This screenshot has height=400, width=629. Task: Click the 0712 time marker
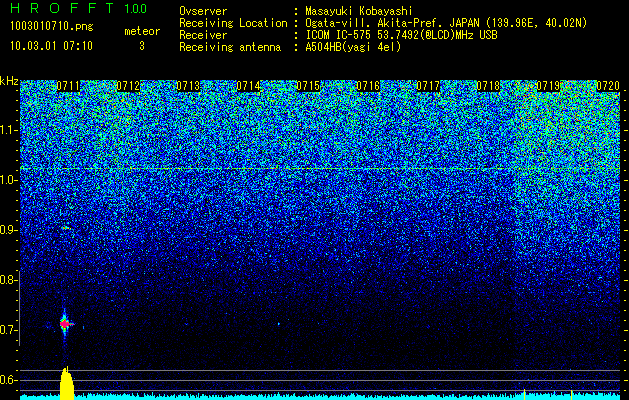click(128, 86)
